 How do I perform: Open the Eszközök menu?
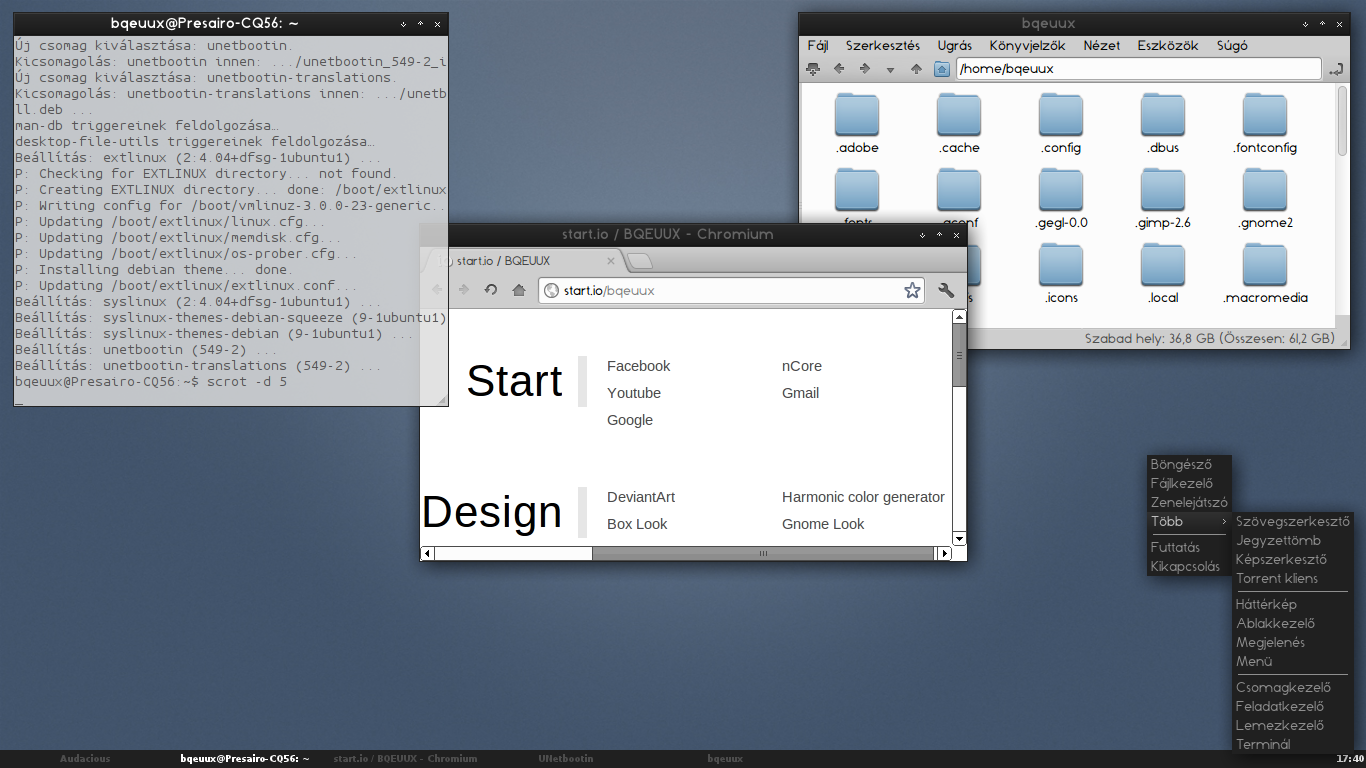point(1168,45)
